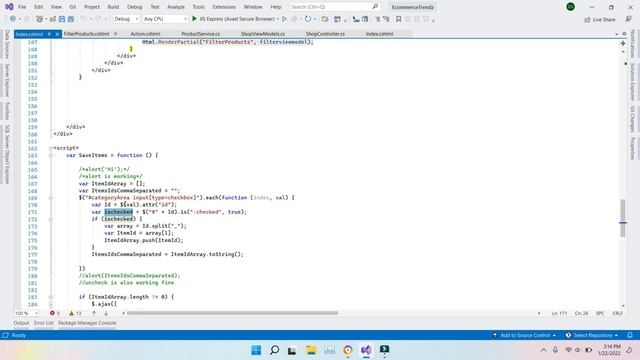Screen dimensions: 640x360
Task: Click the Visual Studio taskbar icon
Action: coord(366,350)
